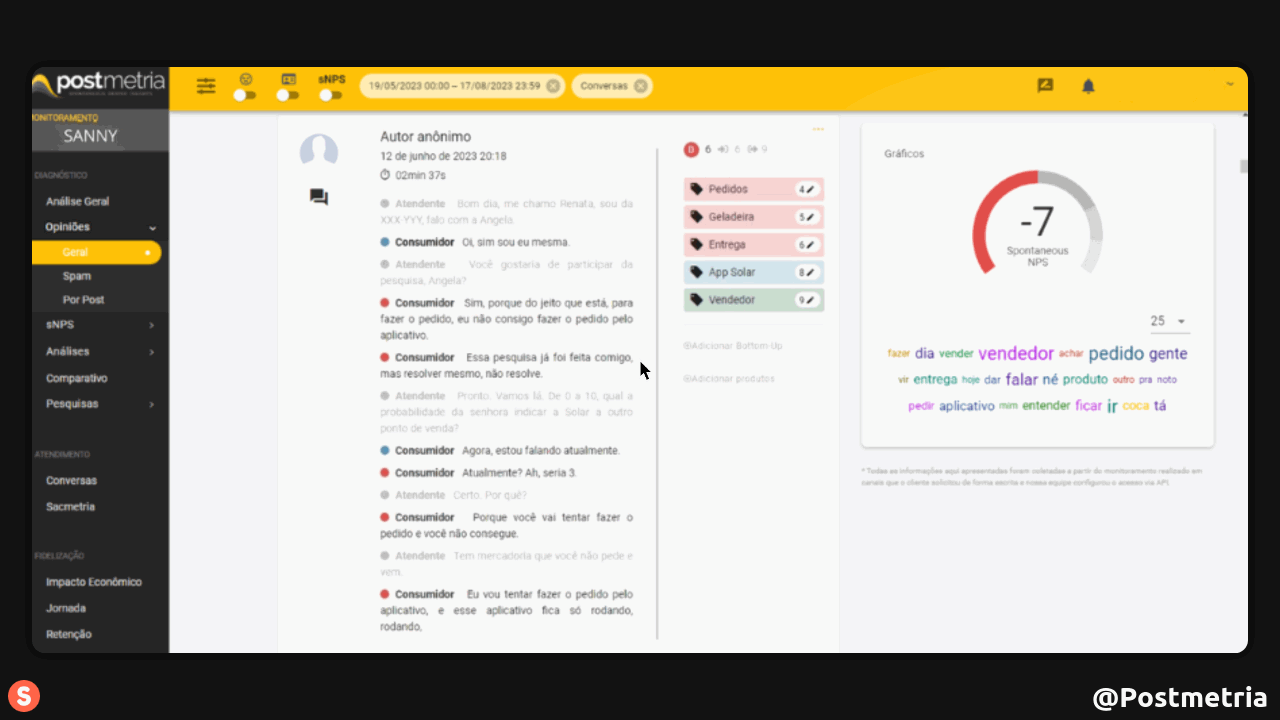Click the conversation chat bubbles icon
The height and width of the screenshot is (720, 1280).
(319, 197)
